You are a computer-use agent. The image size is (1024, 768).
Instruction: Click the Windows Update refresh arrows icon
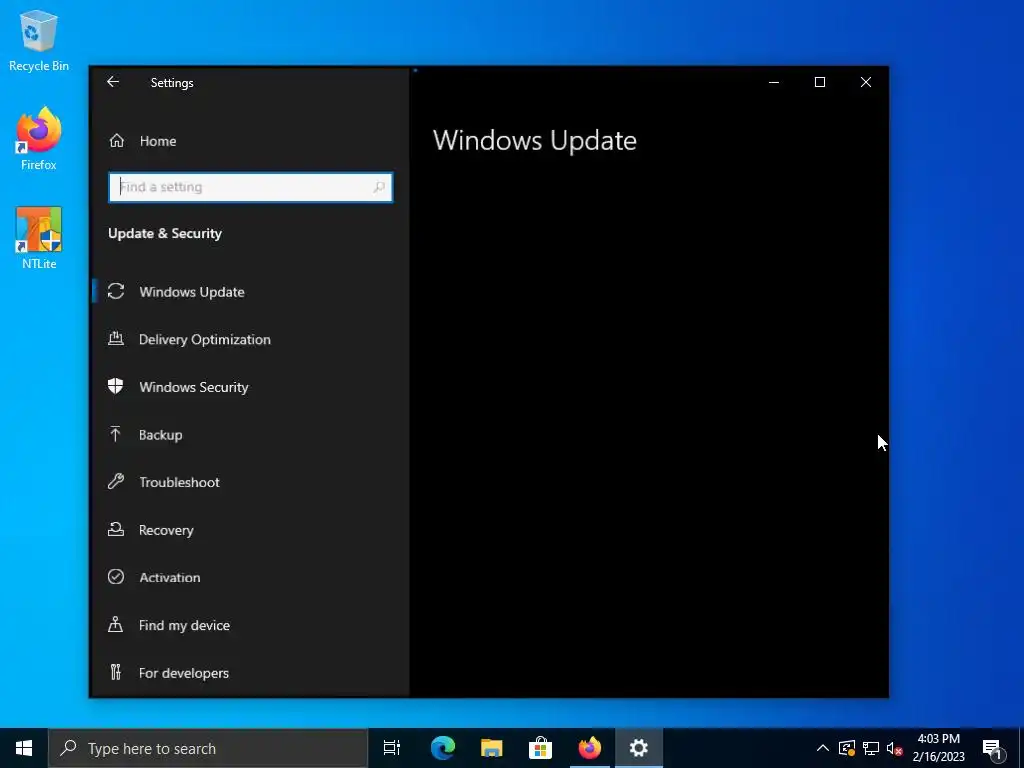point(116,291)
